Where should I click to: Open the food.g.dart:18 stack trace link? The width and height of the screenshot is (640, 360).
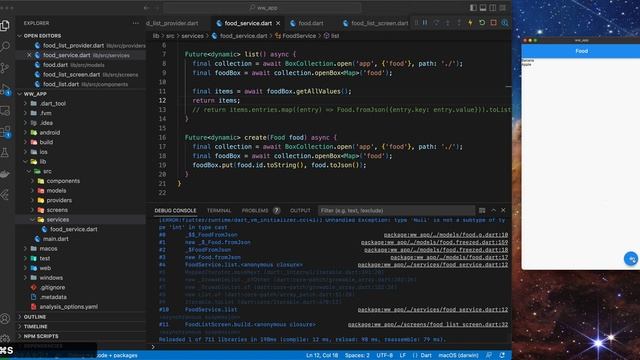446,235
